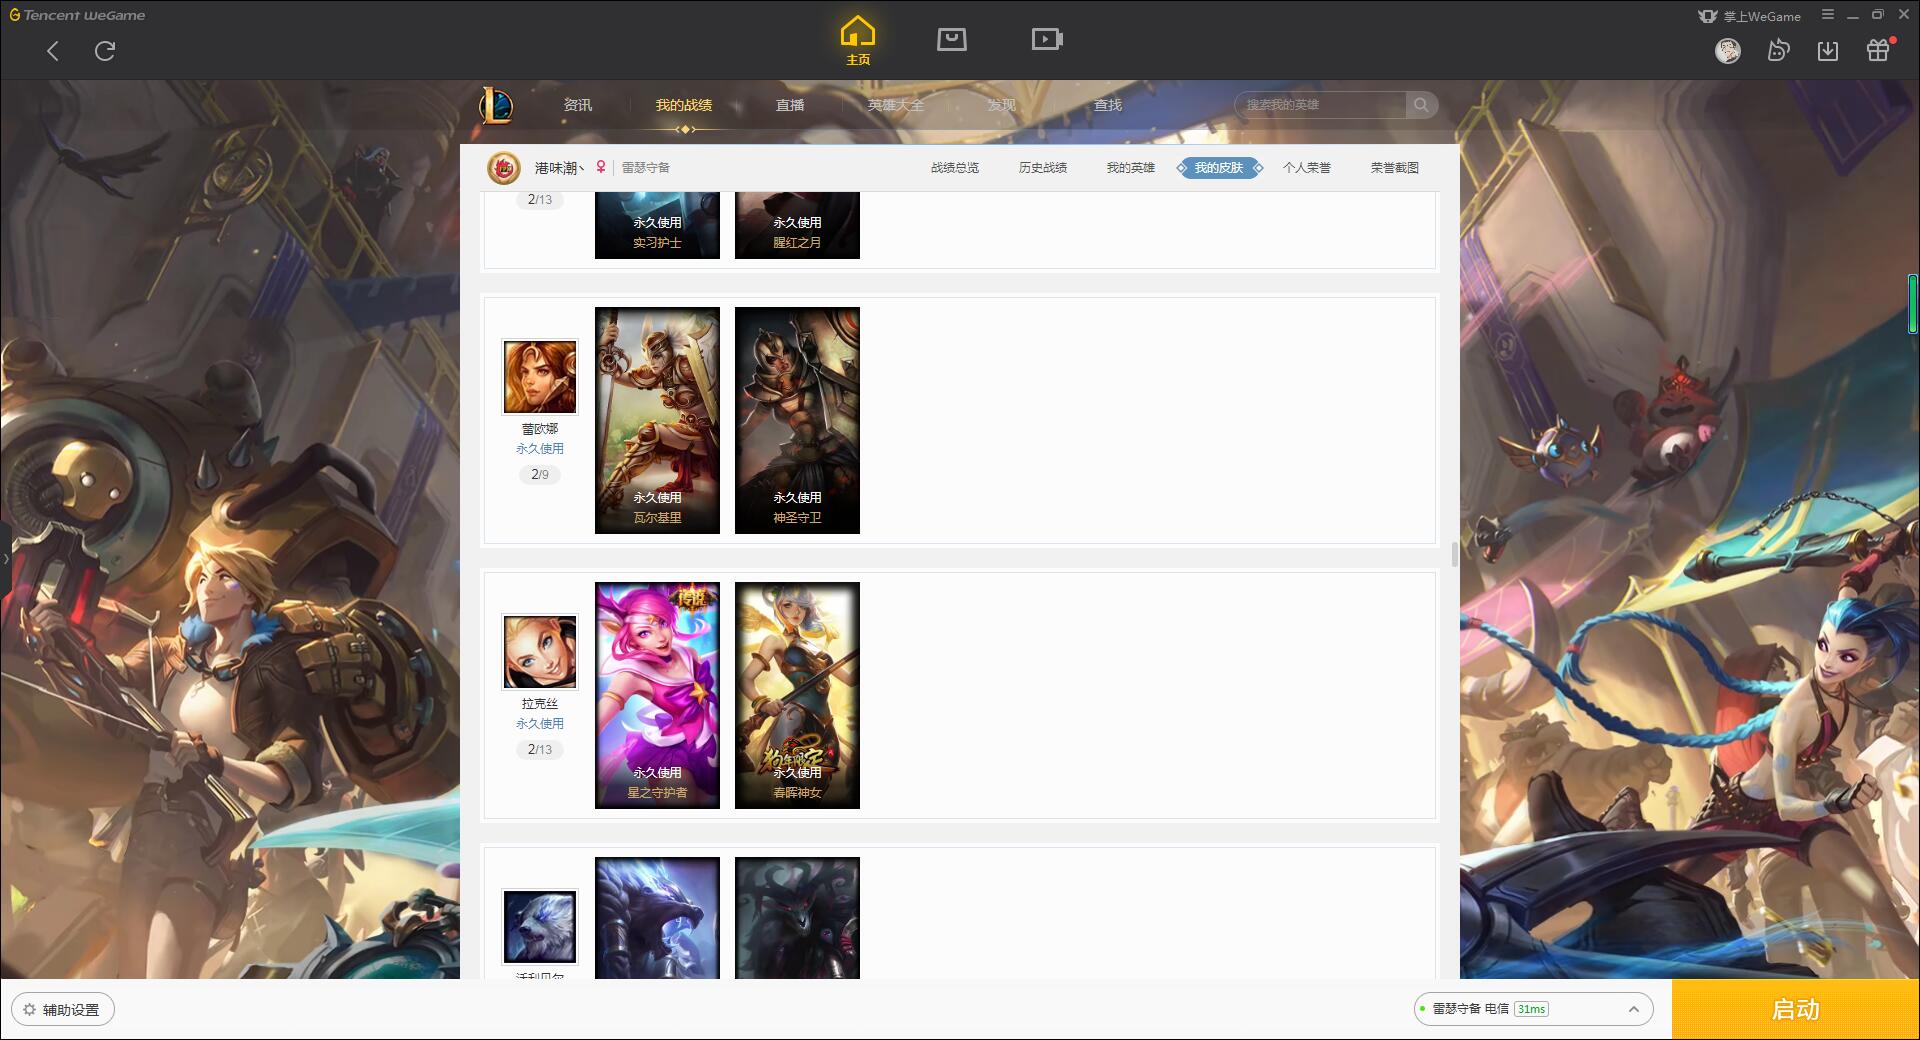Viewport: 1920px width, 1040px height.
Task: Open the 实习护士 skin thumbnail
Action: point(657,225)
